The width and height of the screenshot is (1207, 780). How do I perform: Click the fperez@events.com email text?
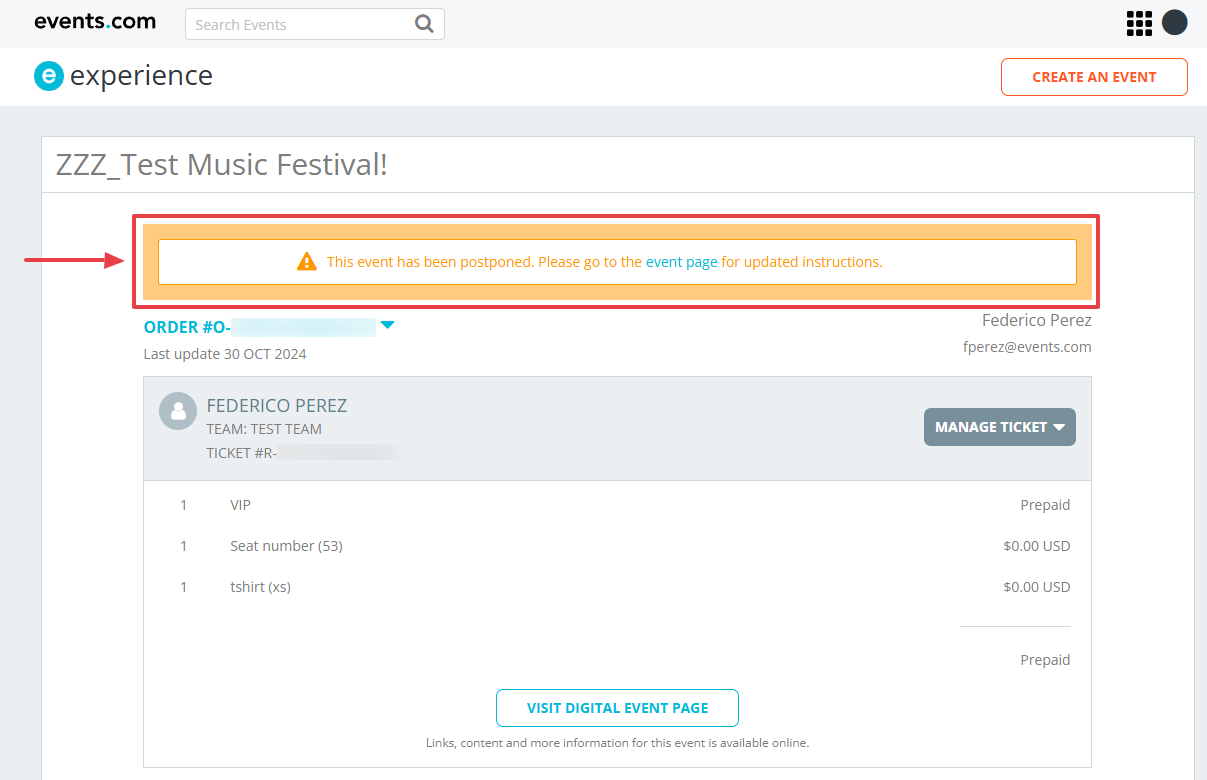(x=1027, y=347)
